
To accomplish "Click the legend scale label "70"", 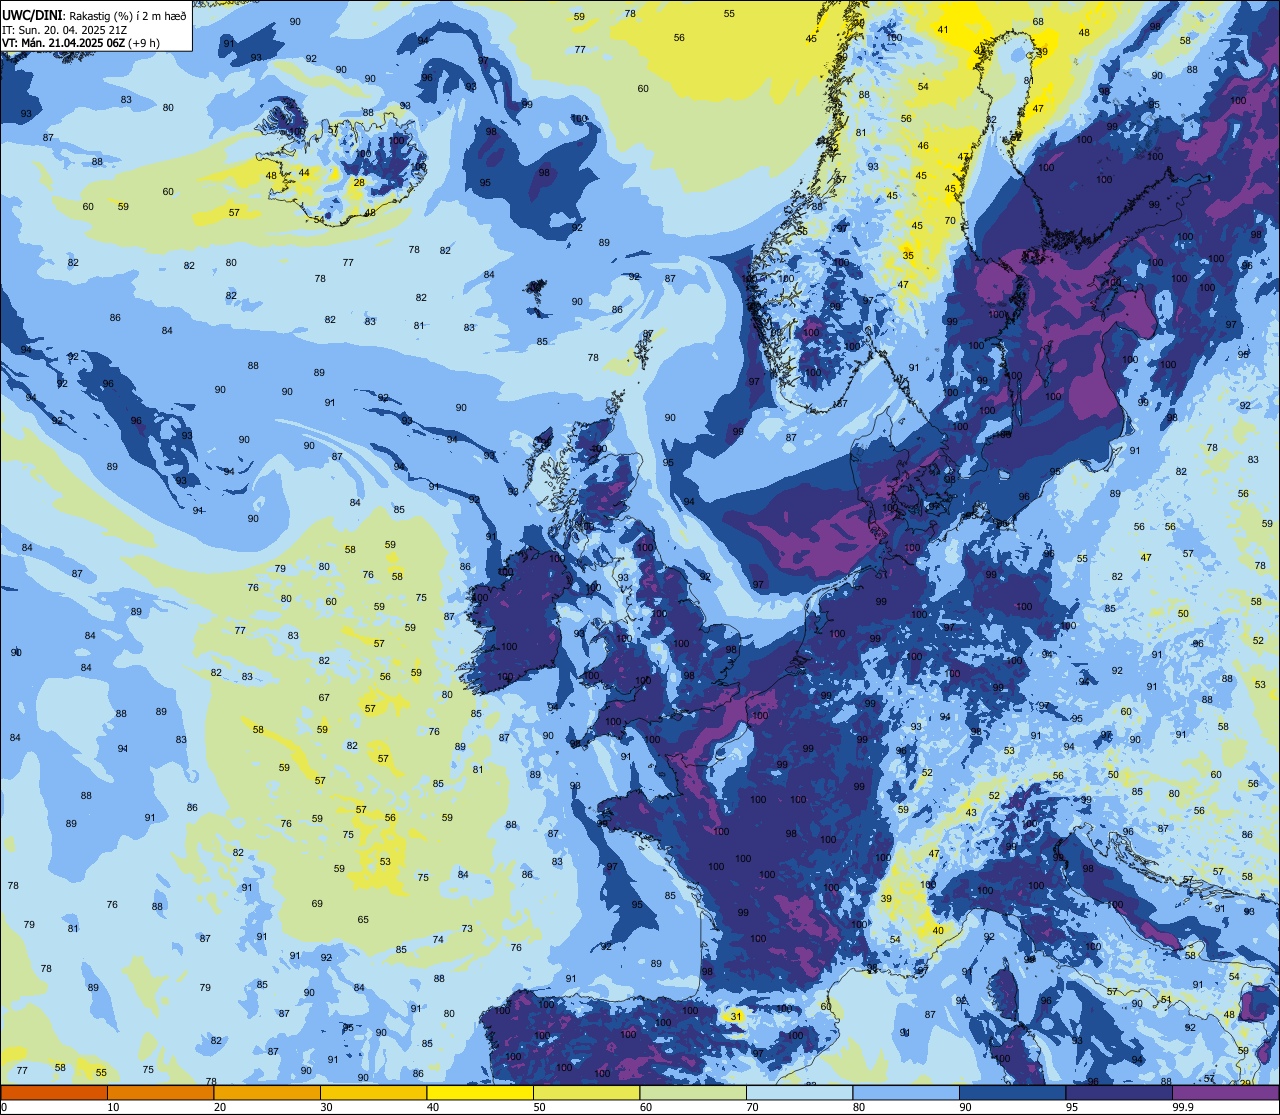I will point(752,1107).
